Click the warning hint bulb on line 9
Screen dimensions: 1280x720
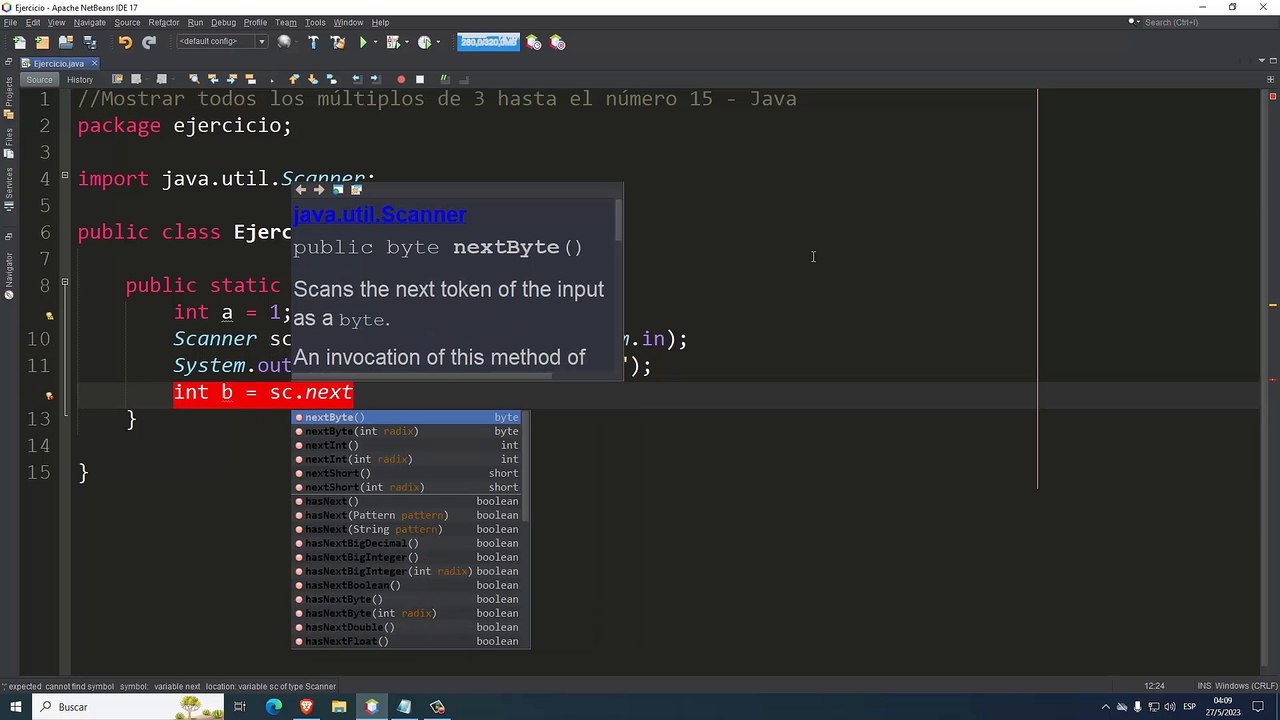coord(49,315)
